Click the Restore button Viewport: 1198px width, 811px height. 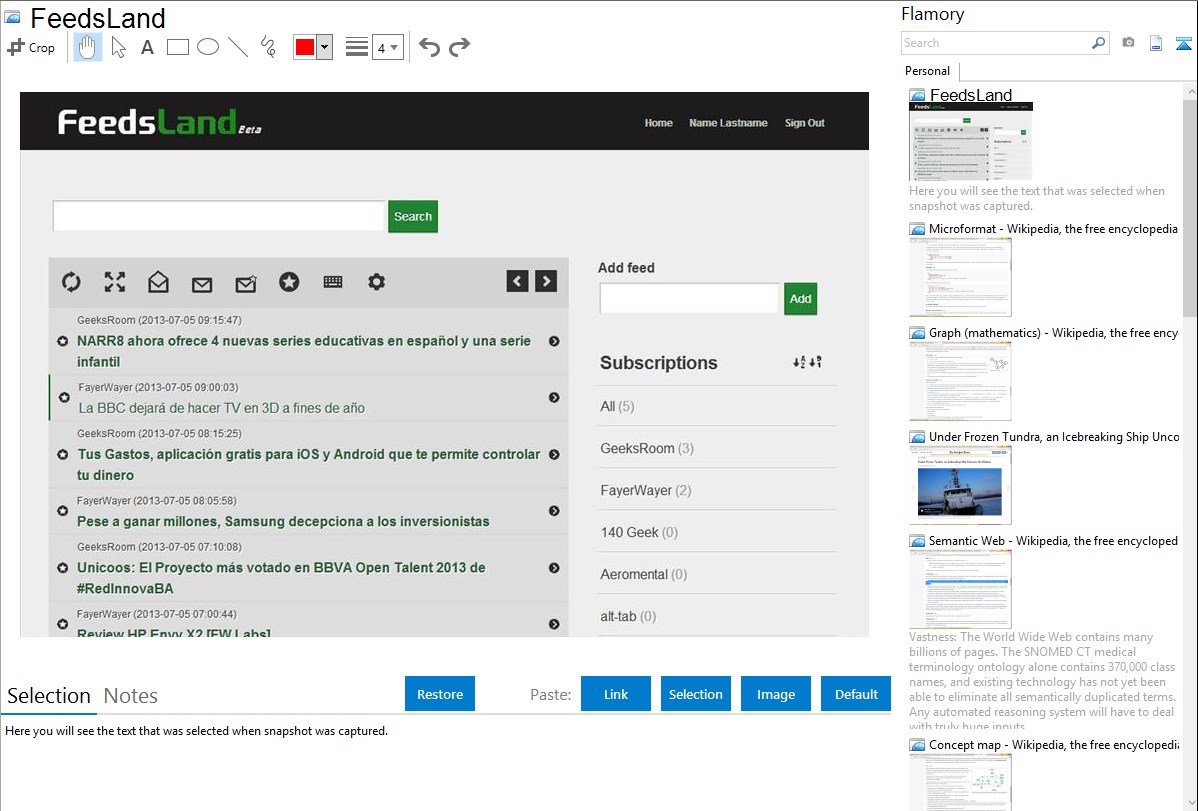[x=440, y=694]
